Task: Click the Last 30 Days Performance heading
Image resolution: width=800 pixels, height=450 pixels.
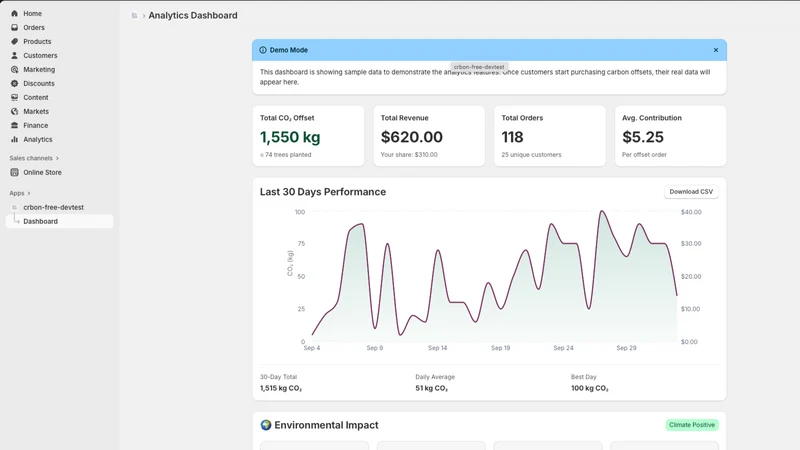Action: point(322,192)
